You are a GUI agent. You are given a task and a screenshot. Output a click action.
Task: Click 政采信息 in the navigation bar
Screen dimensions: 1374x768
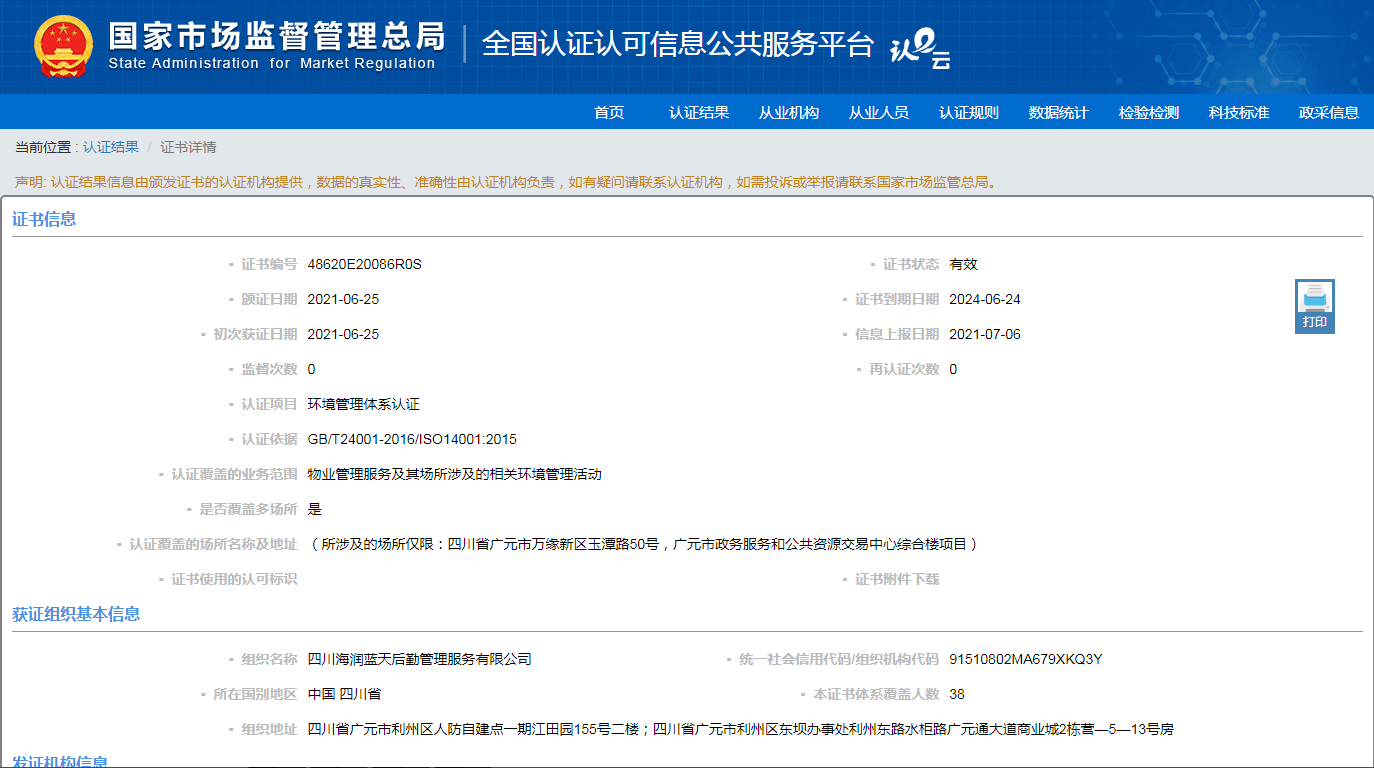pyautogui.click(x=1329, y=113)
